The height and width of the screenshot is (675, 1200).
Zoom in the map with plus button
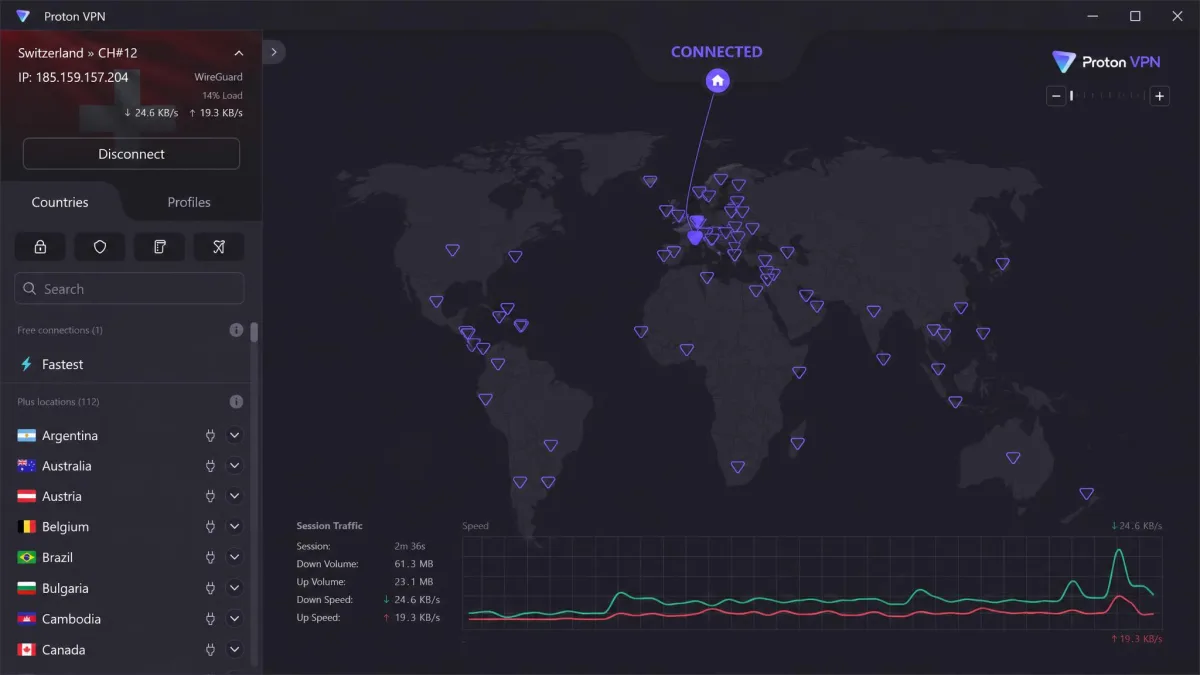coord(1160,96)
